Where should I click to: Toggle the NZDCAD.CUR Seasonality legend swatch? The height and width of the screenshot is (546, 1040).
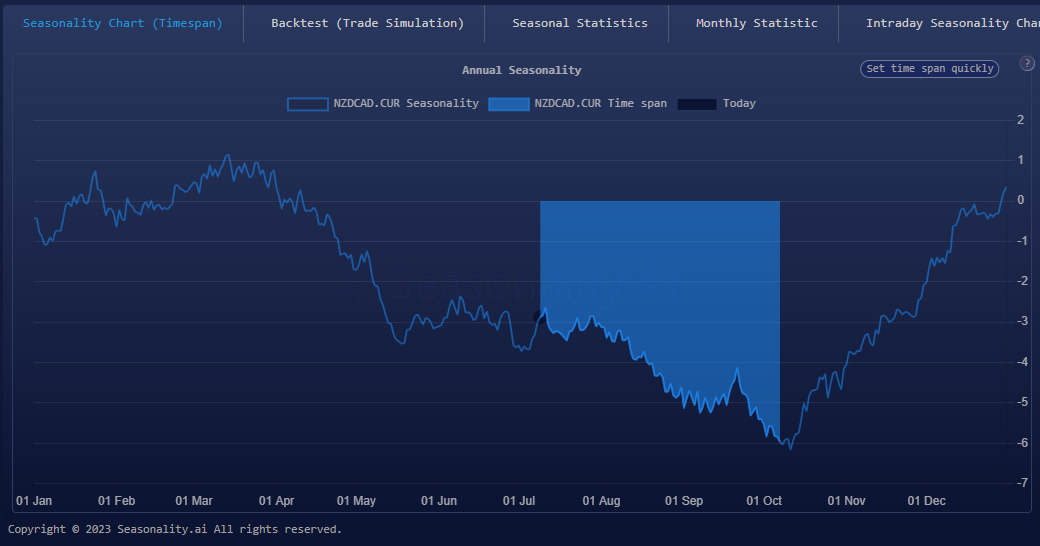coord(307,104)
